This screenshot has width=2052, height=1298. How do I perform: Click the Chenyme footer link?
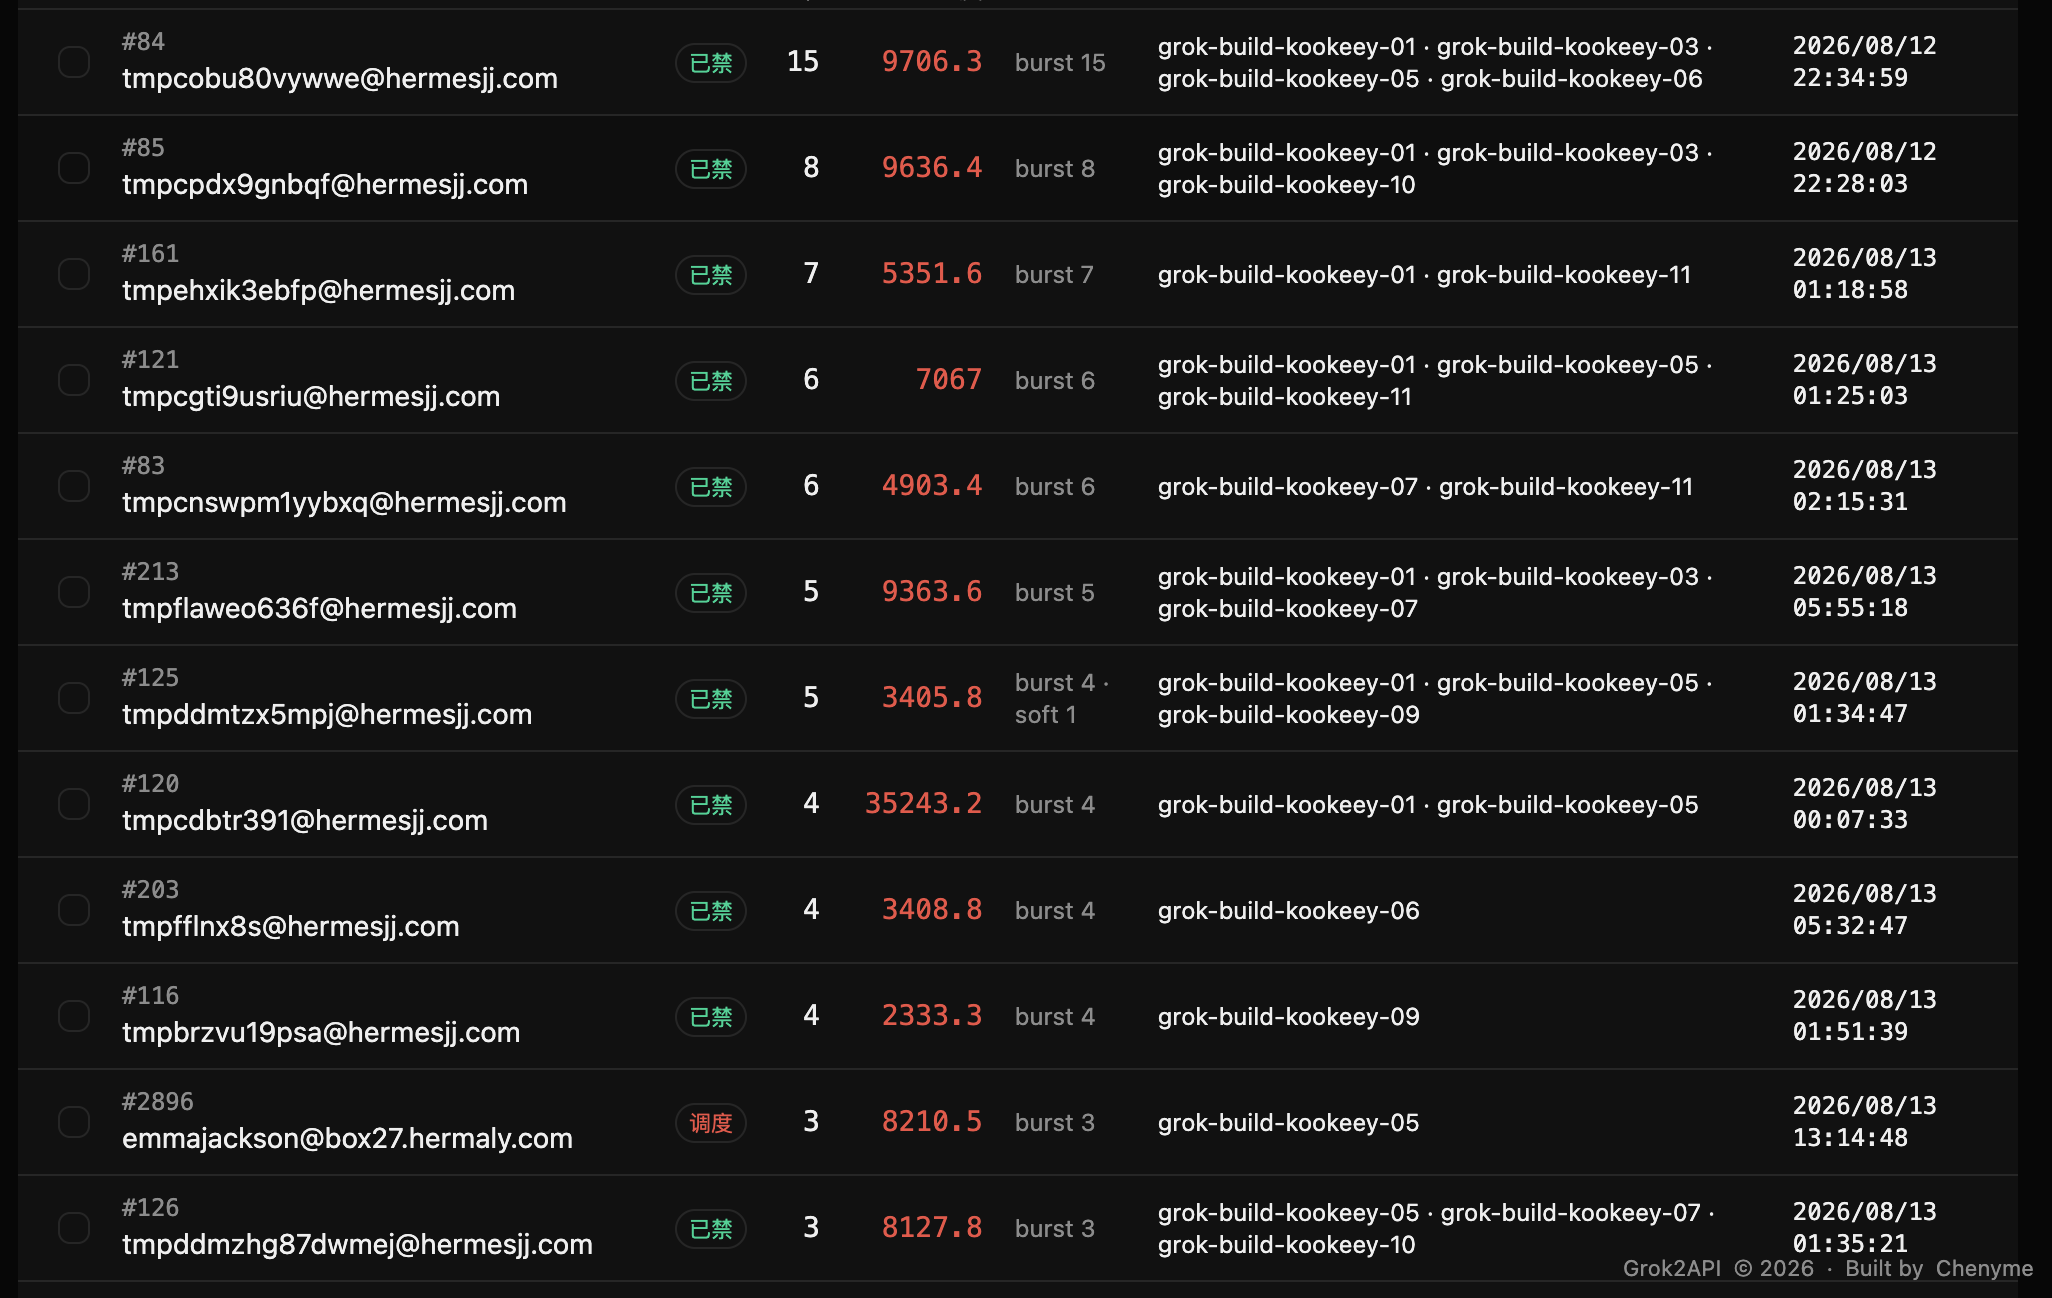click(x=1984, y=1268)
